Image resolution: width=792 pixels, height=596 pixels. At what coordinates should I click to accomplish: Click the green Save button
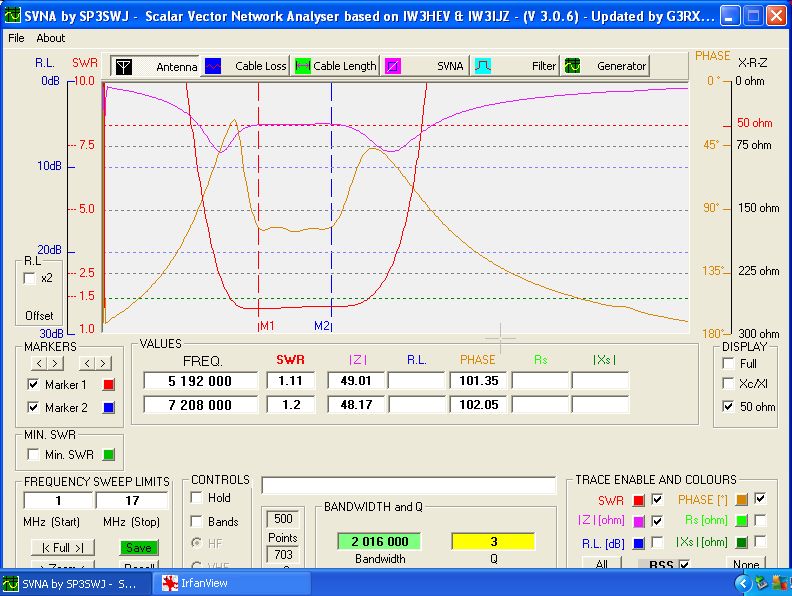point(139,547)
